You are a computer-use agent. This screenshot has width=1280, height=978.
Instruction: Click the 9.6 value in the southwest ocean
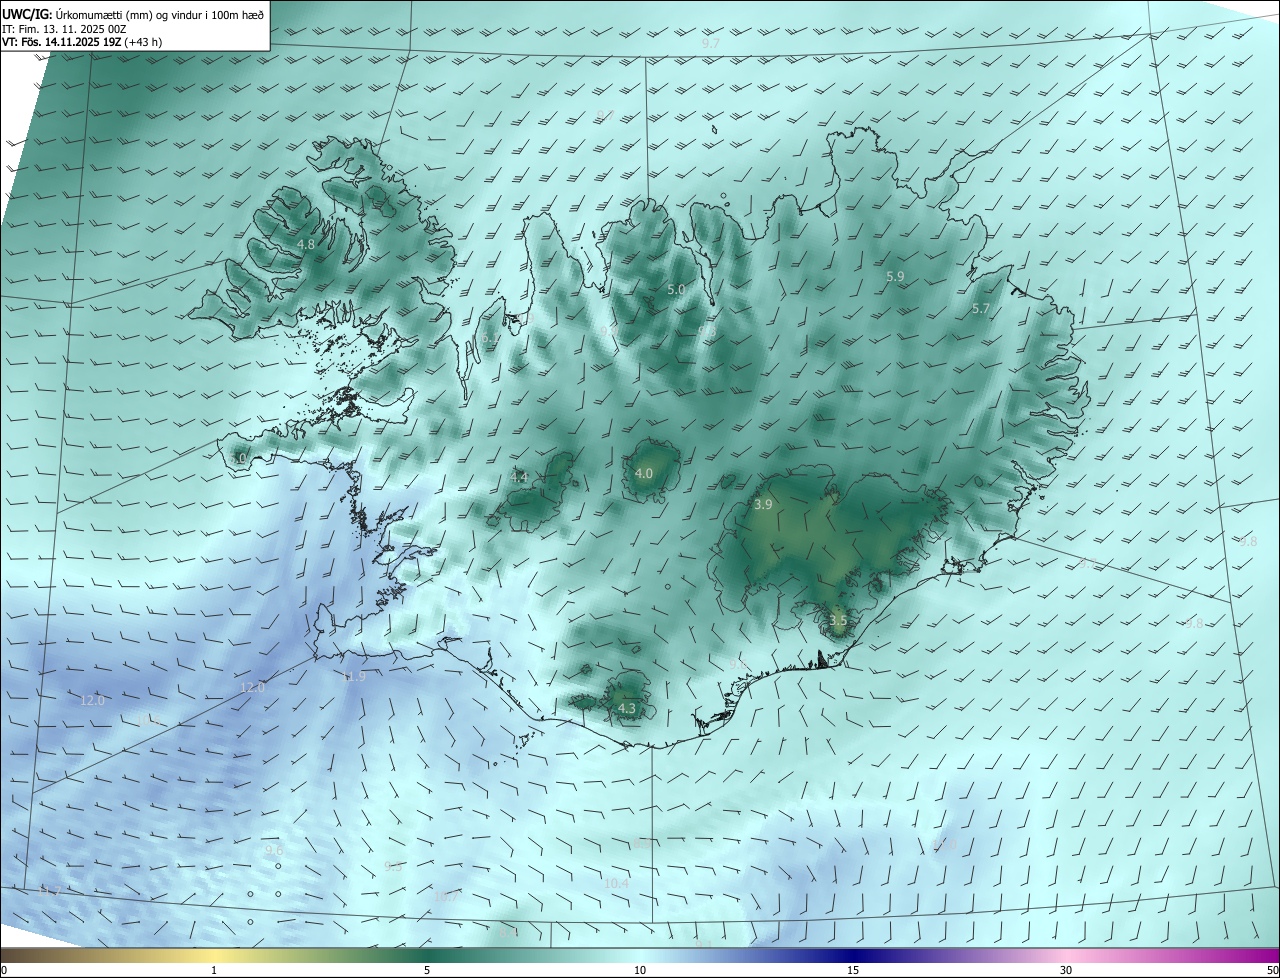click(x=274, y=849)
